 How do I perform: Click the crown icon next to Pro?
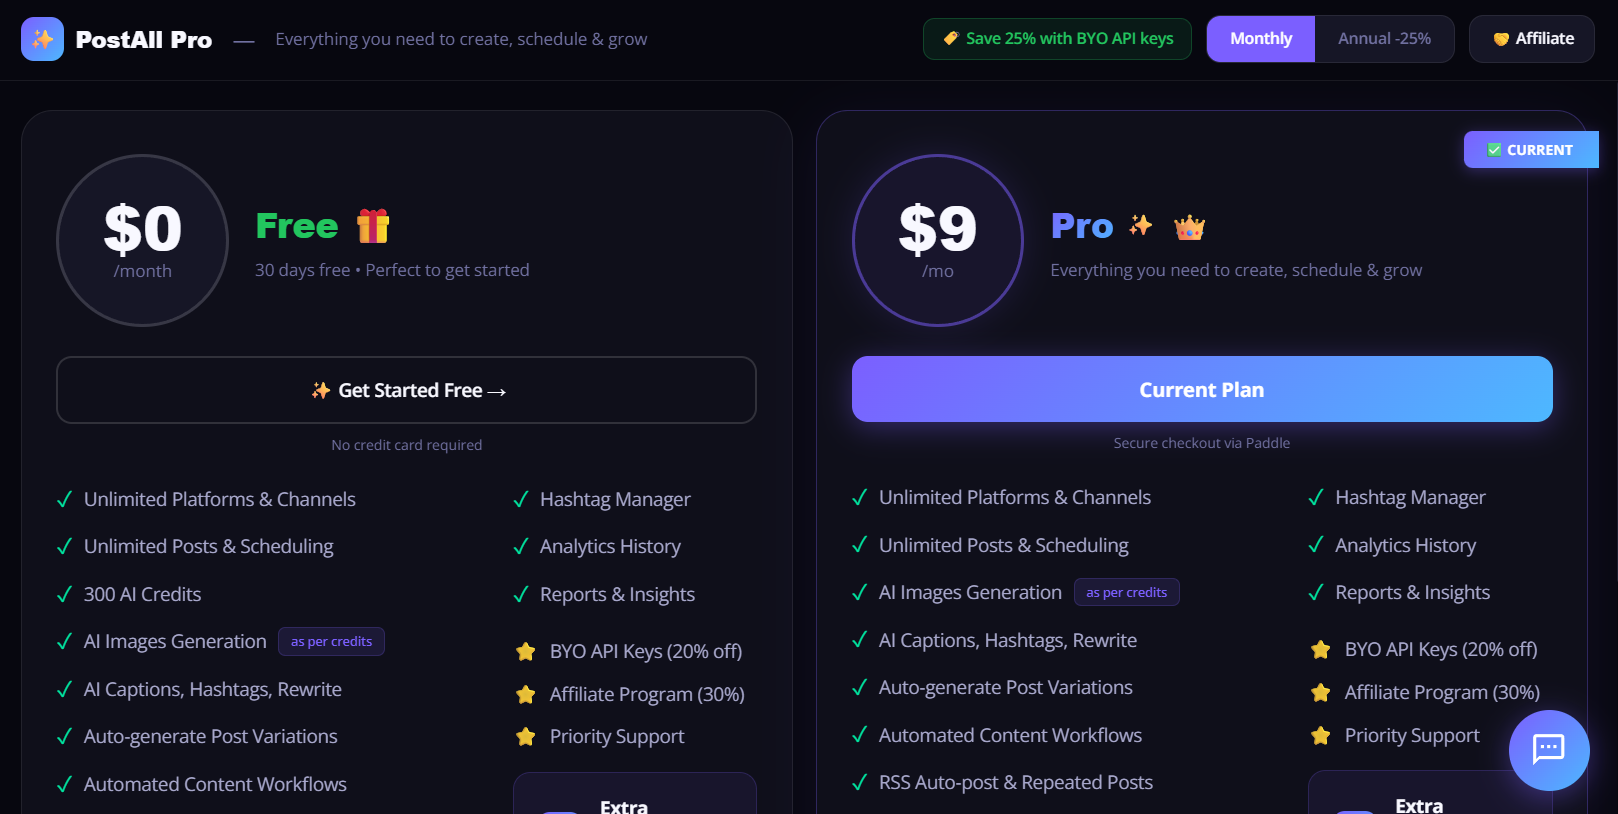click(1189, 227)
